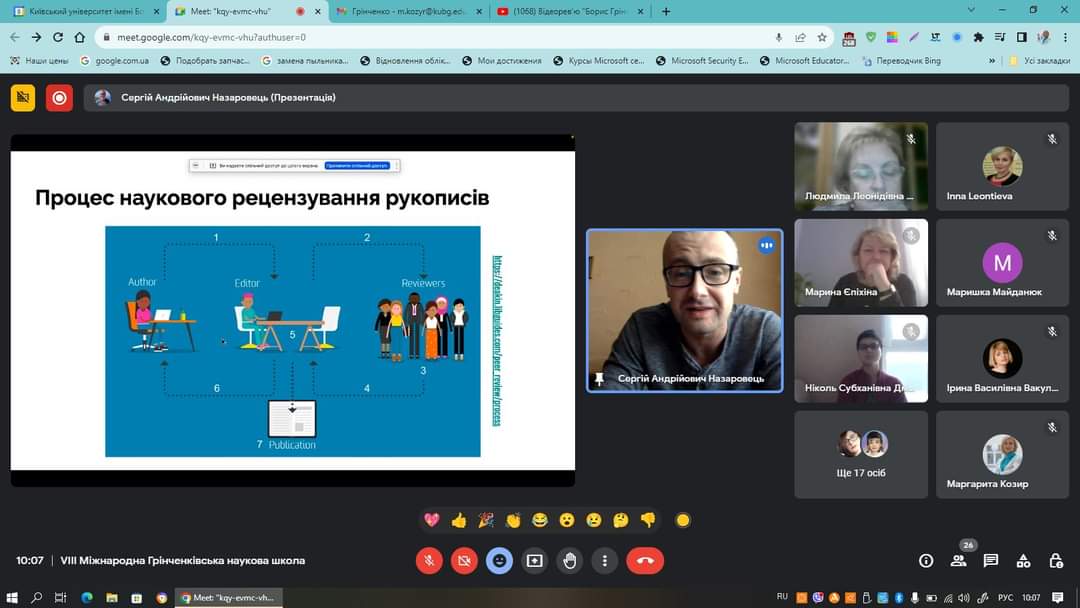Open the meeting details info icon
1080x608 pixels.
click(926, 561)
